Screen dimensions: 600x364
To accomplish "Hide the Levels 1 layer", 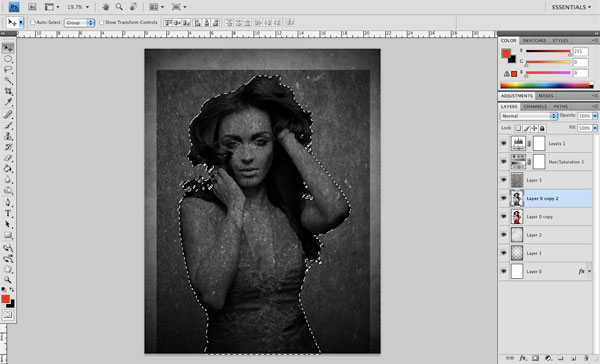I will 504,144.
